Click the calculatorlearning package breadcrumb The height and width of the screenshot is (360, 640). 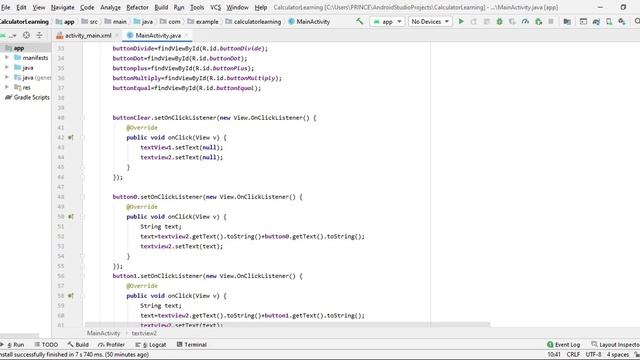(x=253, y=22)
